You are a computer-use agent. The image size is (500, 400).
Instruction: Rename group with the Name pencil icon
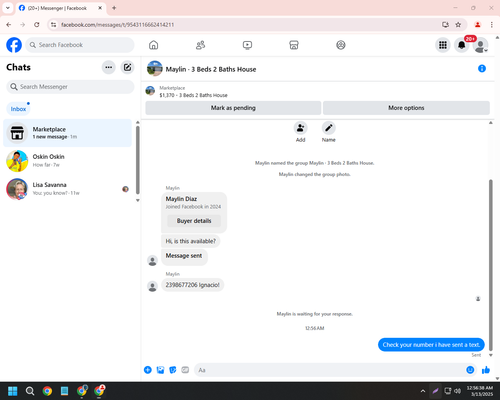pos(329,128)
